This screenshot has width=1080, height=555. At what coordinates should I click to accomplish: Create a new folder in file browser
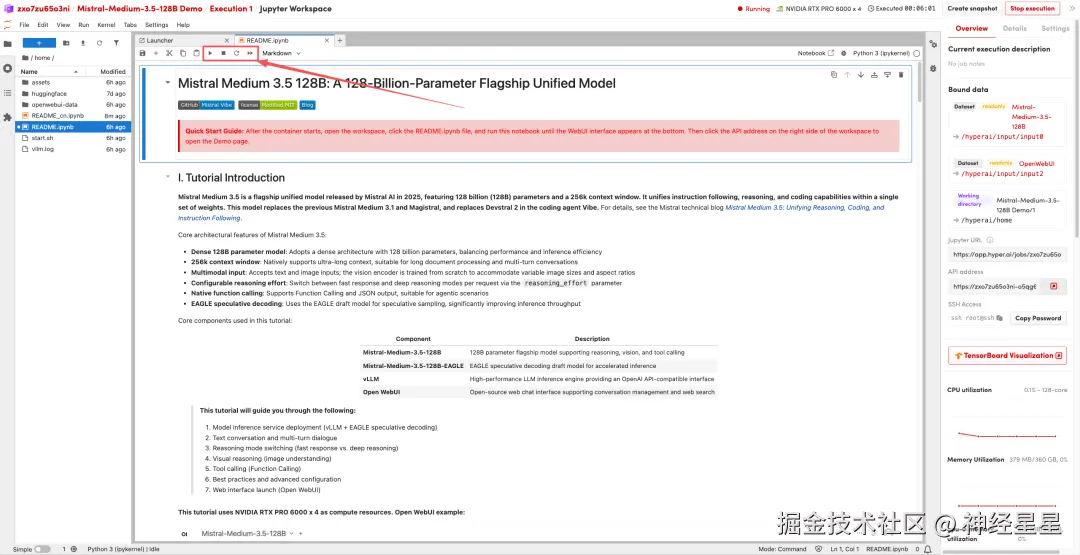point(66,43)
